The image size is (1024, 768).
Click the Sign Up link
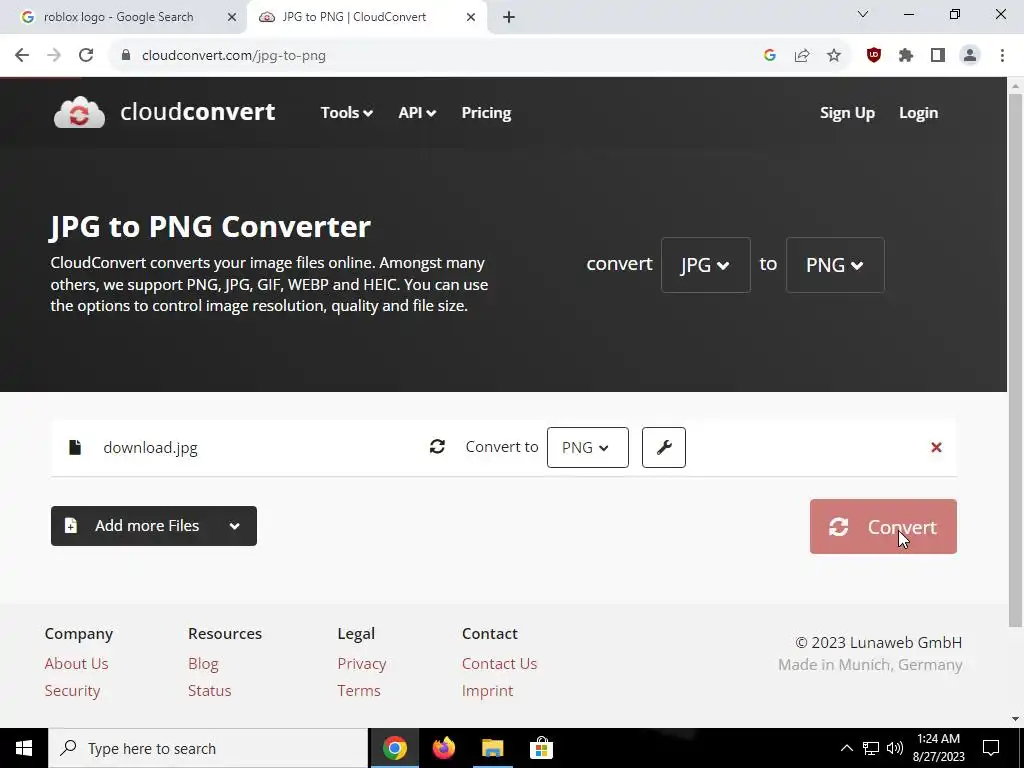(x=847, y=113)
